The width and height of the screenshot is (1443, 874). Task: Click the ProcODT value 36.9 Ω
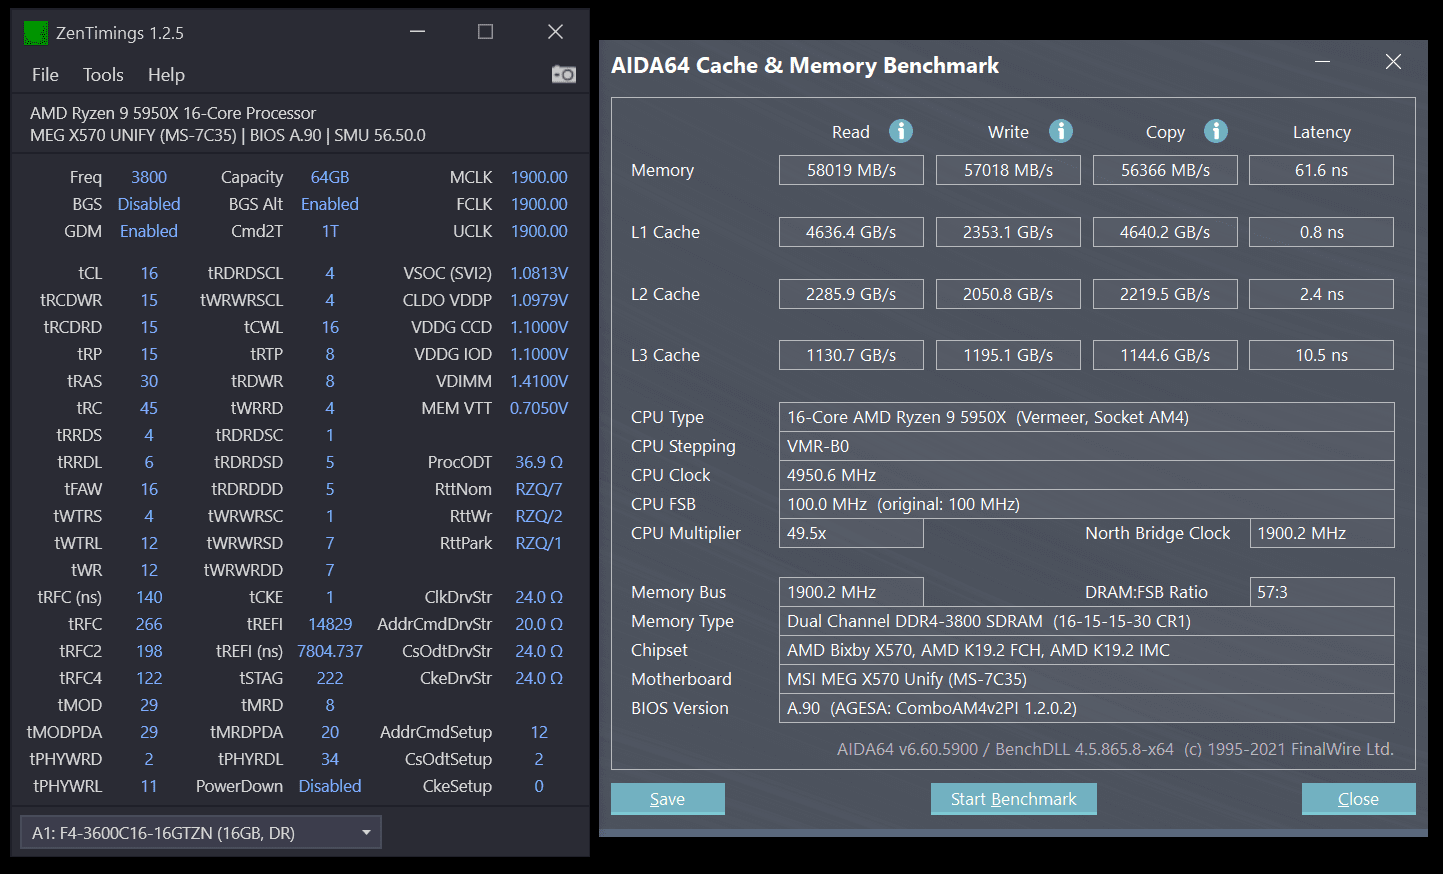coord(539,462)
